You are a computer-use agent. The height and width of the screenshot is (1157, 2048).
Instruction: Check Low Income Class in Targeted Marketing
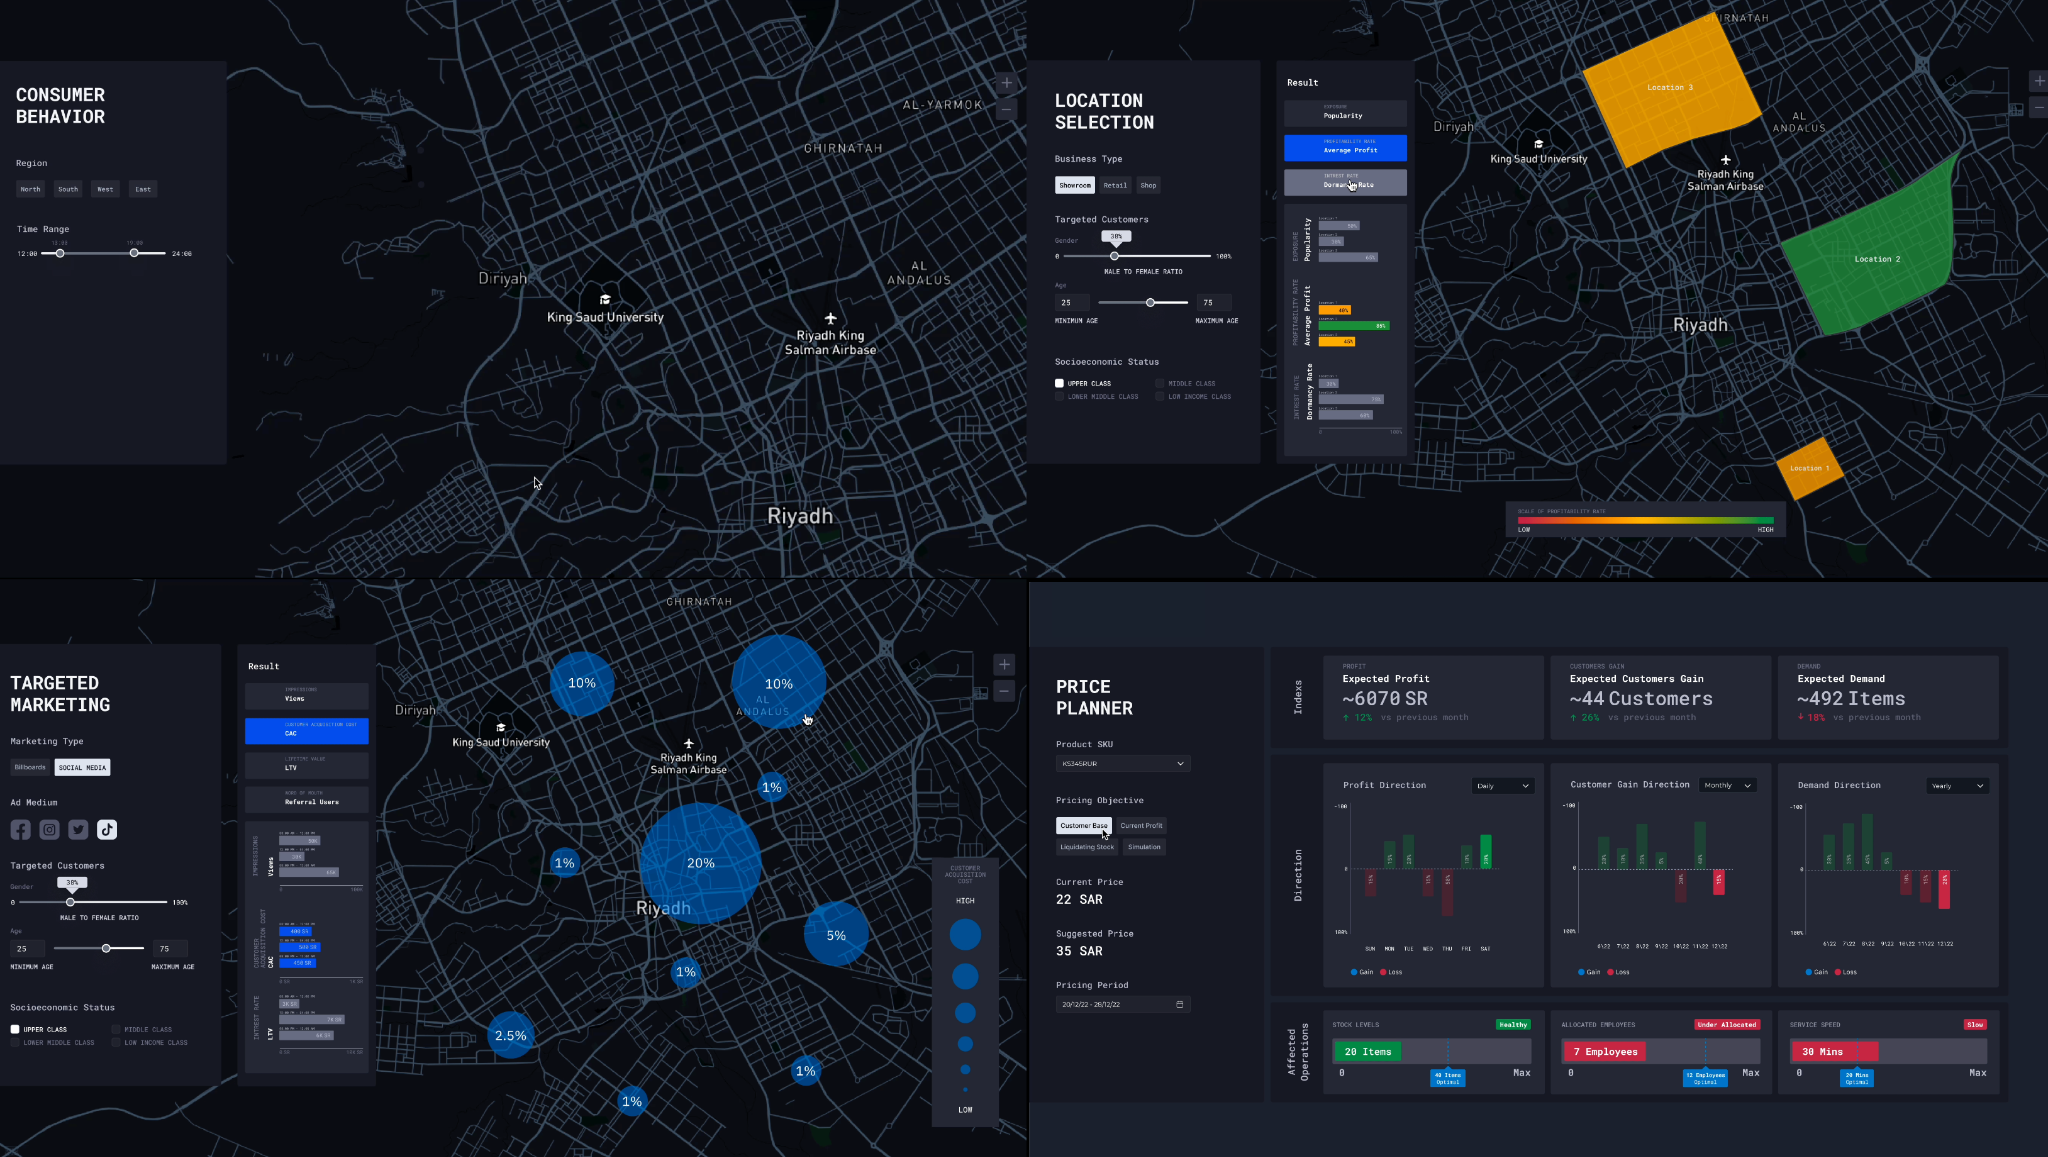(116, 1042)
